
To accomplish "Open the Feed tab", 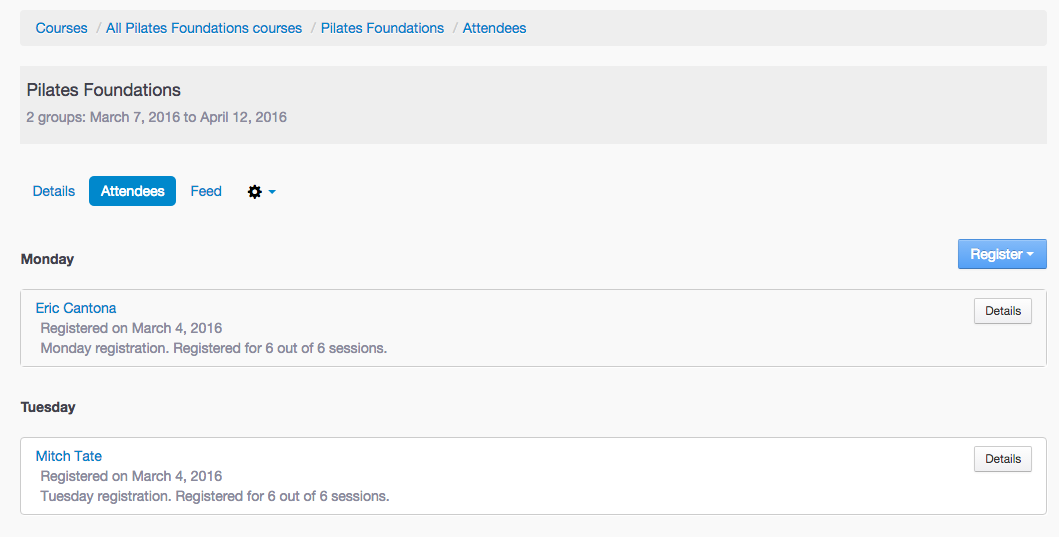I will coord(206,191).
